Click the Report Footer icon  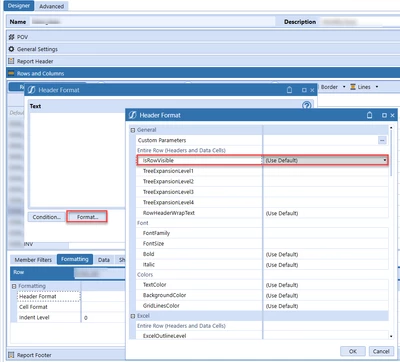(11, 355)
